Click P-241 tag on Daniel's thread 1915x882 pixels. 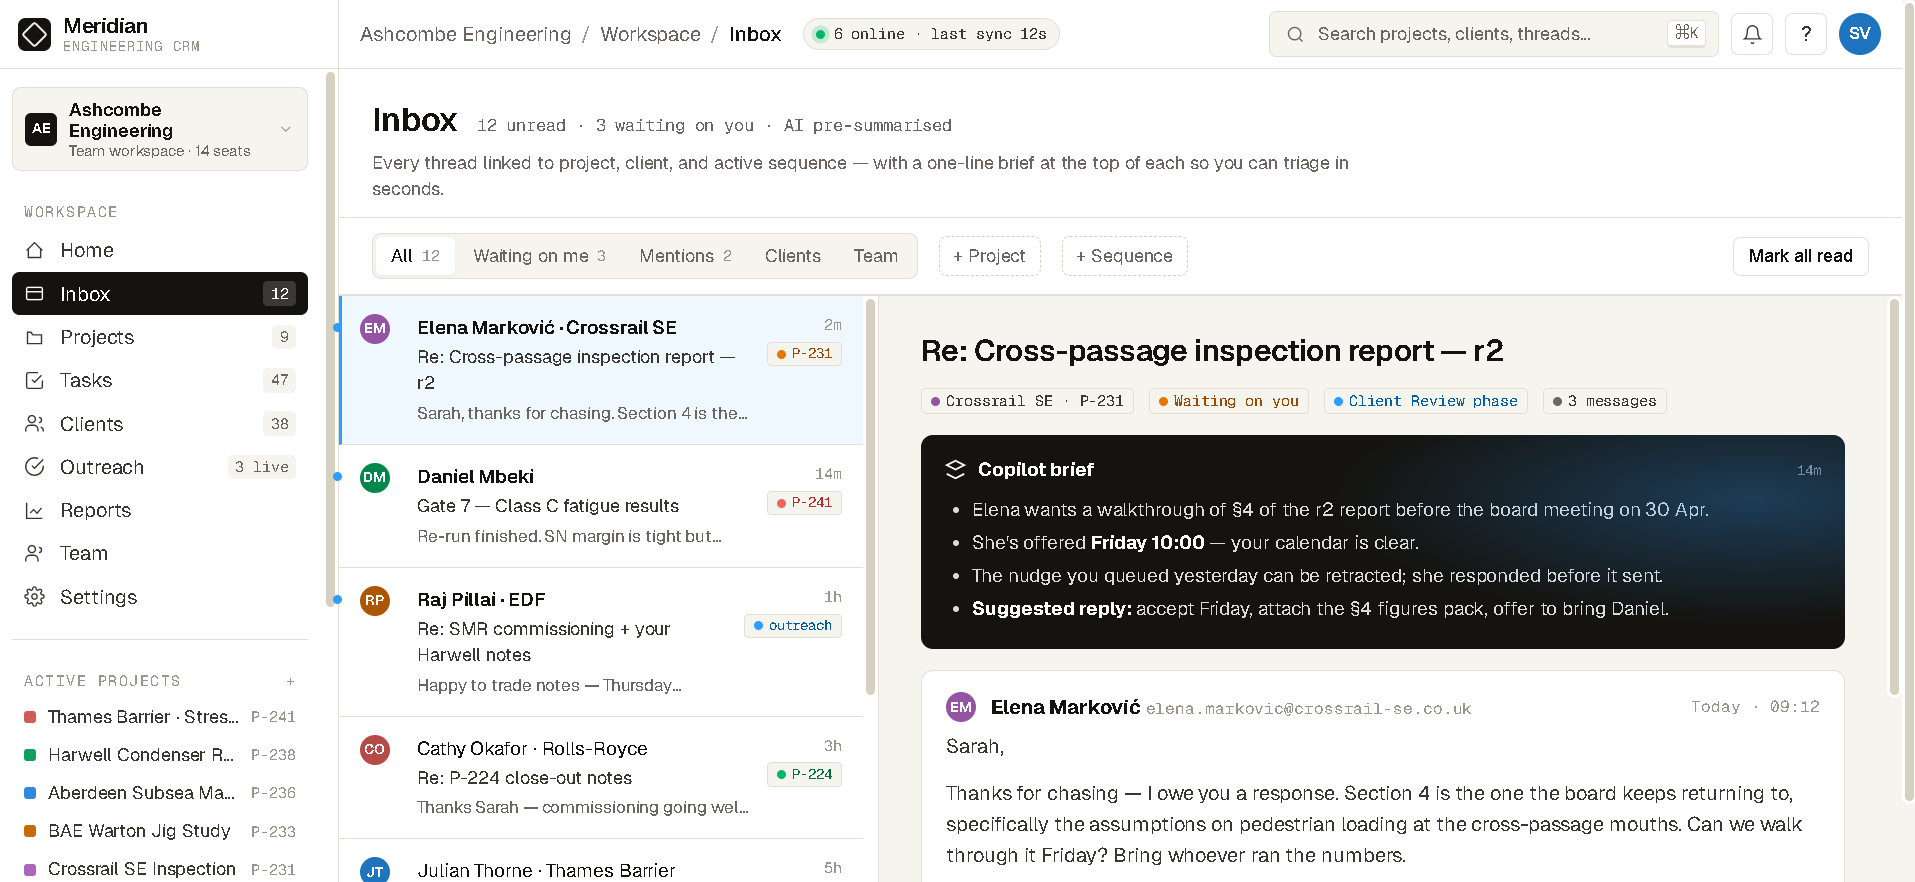point(804,503)
